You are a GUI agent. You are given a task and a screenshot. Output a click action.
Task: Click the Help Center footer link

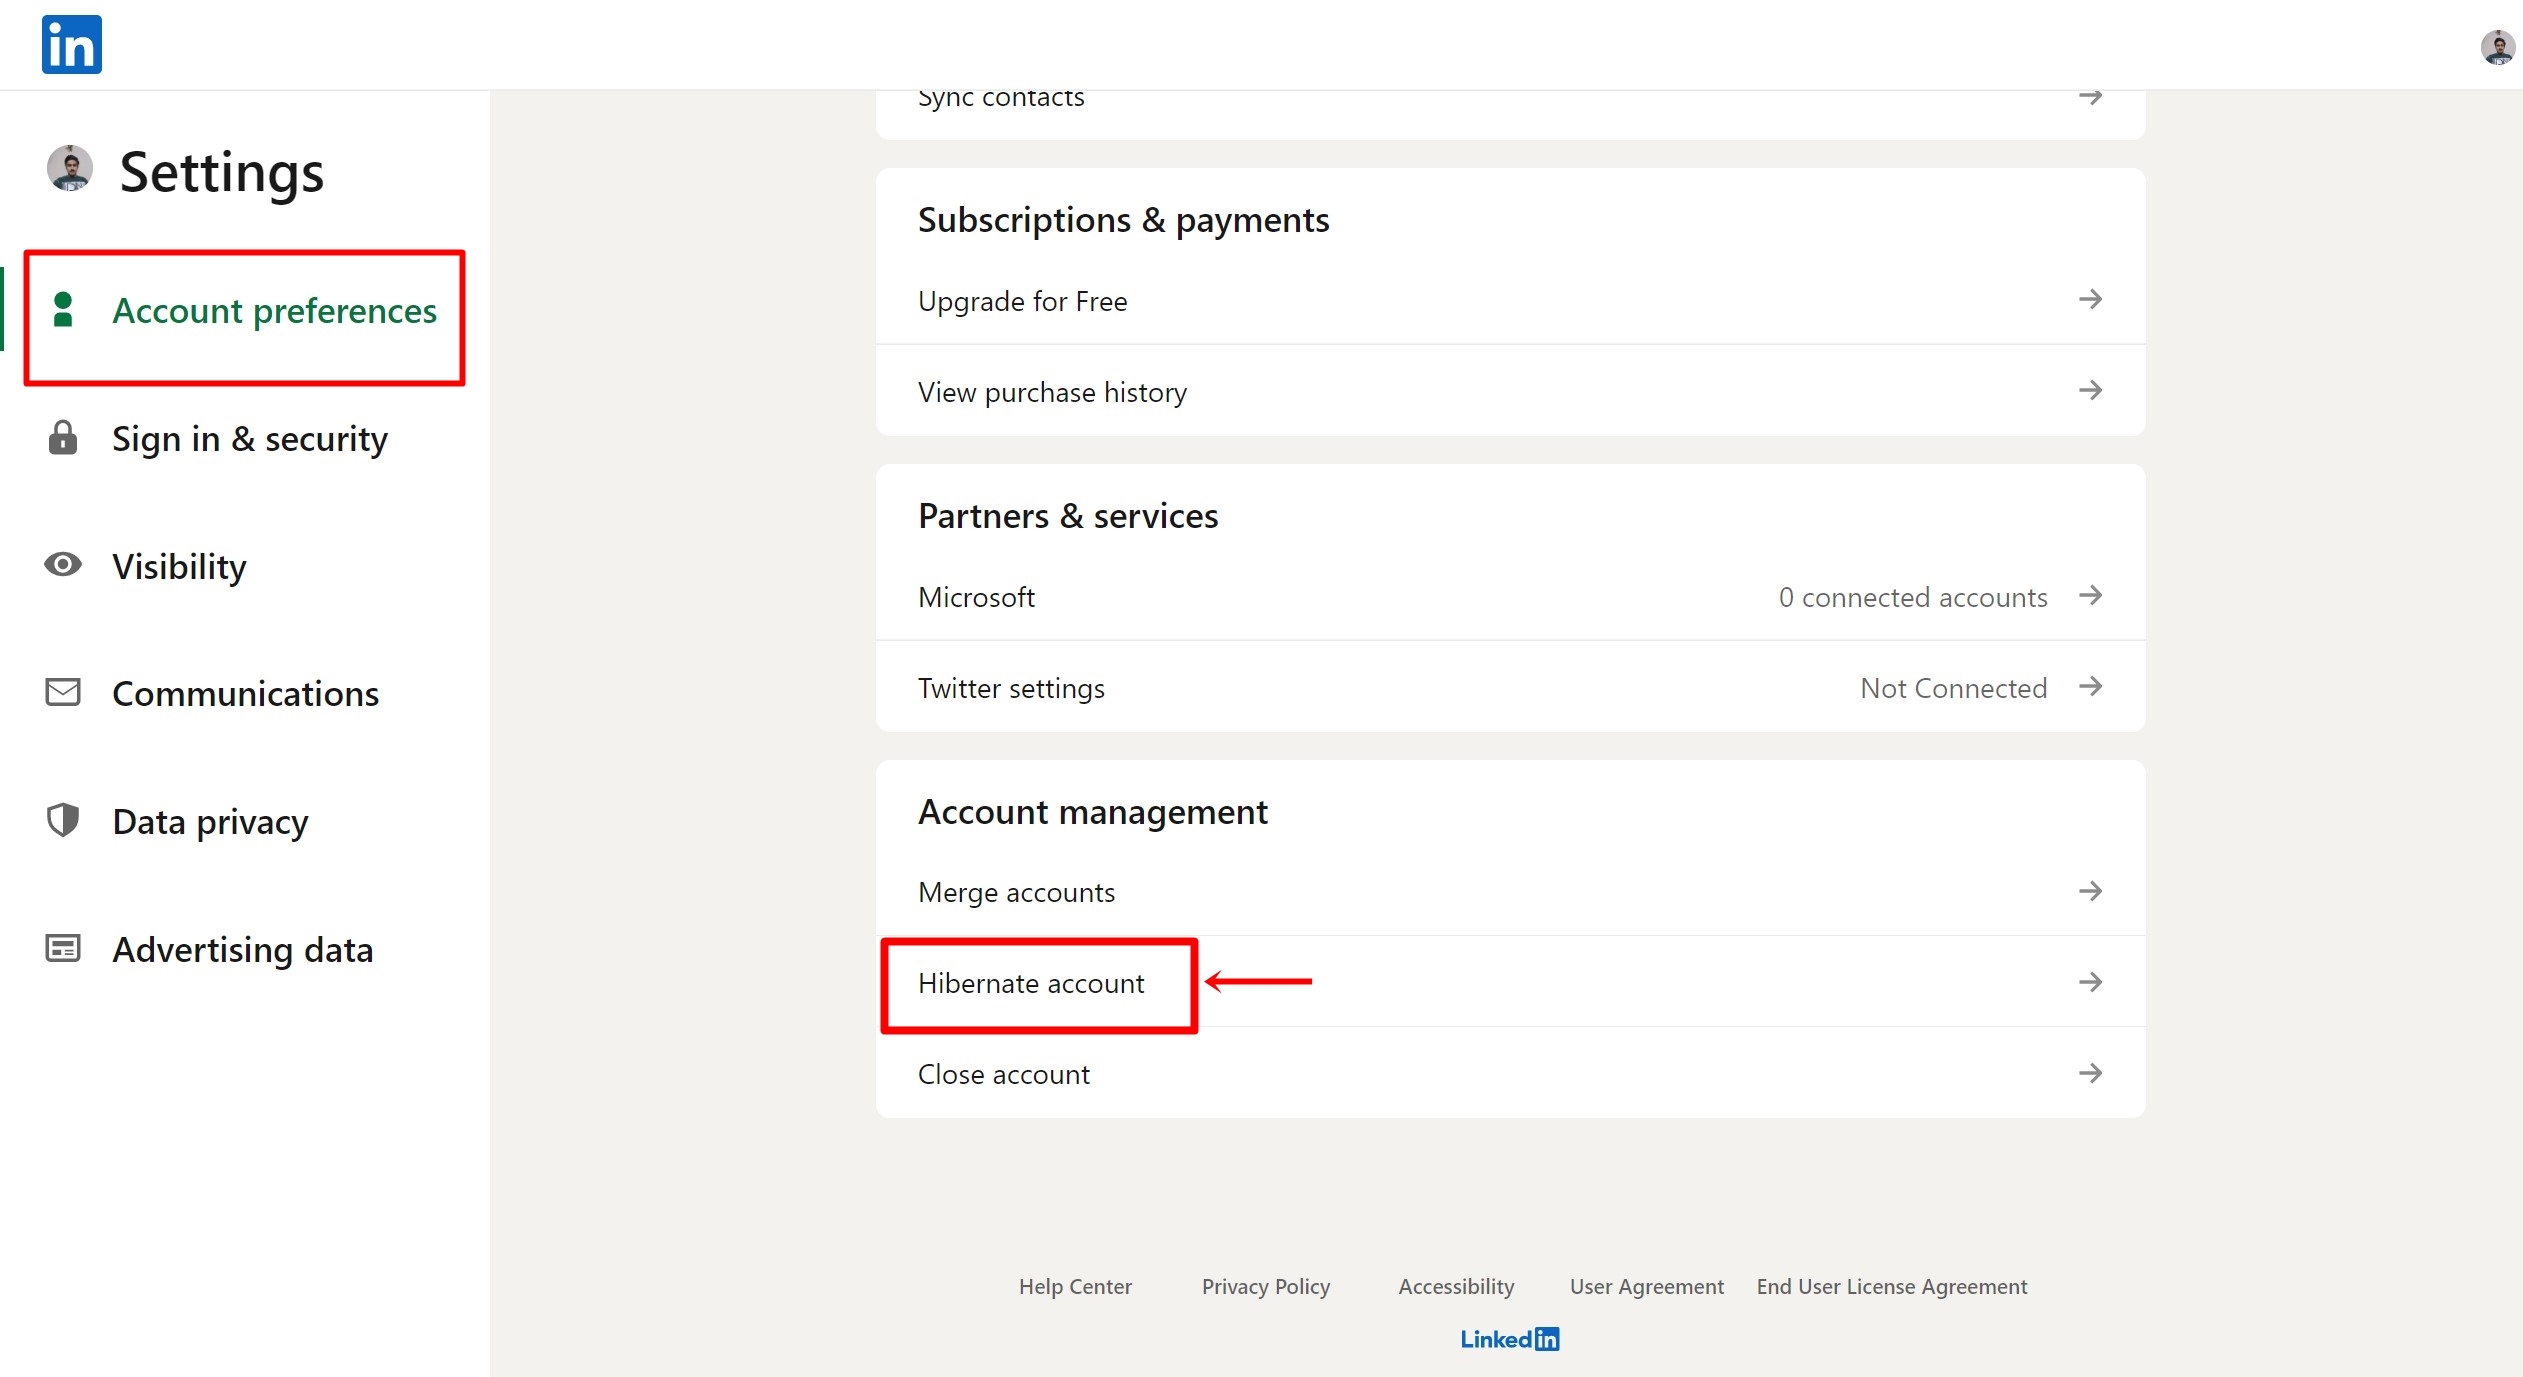(x=1075, y=1285)
